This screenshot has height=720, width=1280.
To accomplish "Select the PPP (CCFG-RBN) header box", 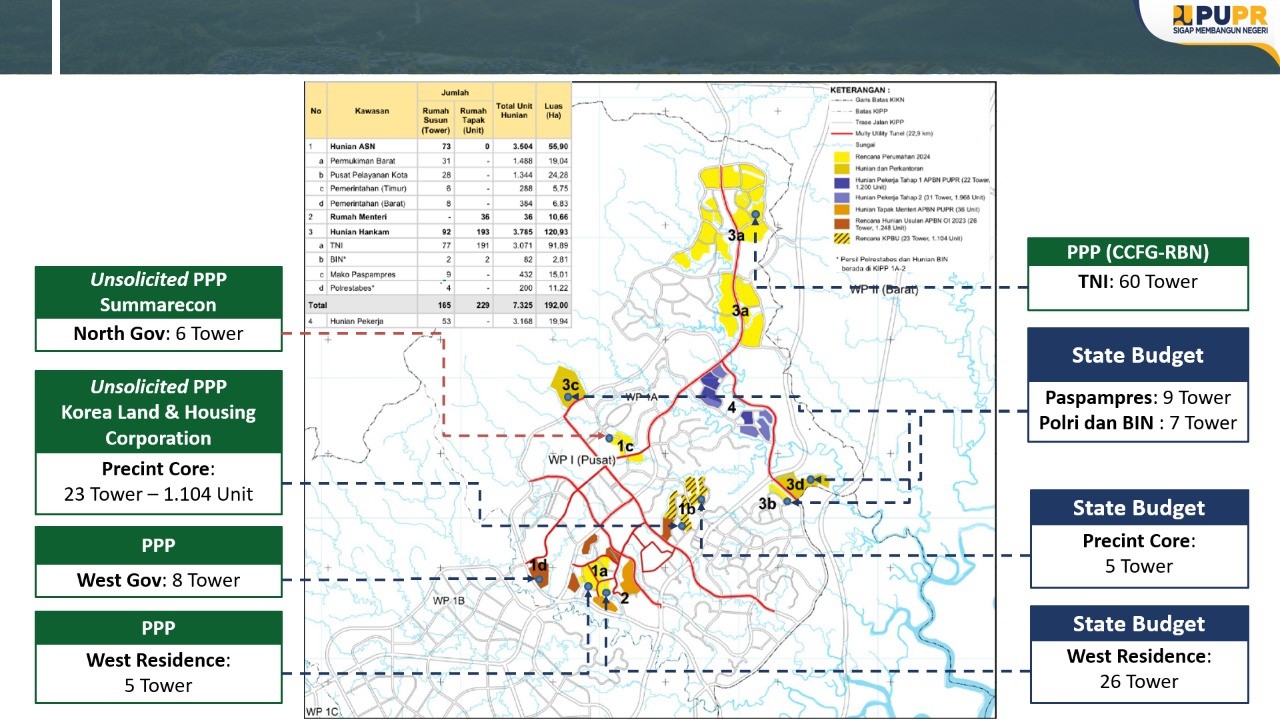I will coord(1138,251).
